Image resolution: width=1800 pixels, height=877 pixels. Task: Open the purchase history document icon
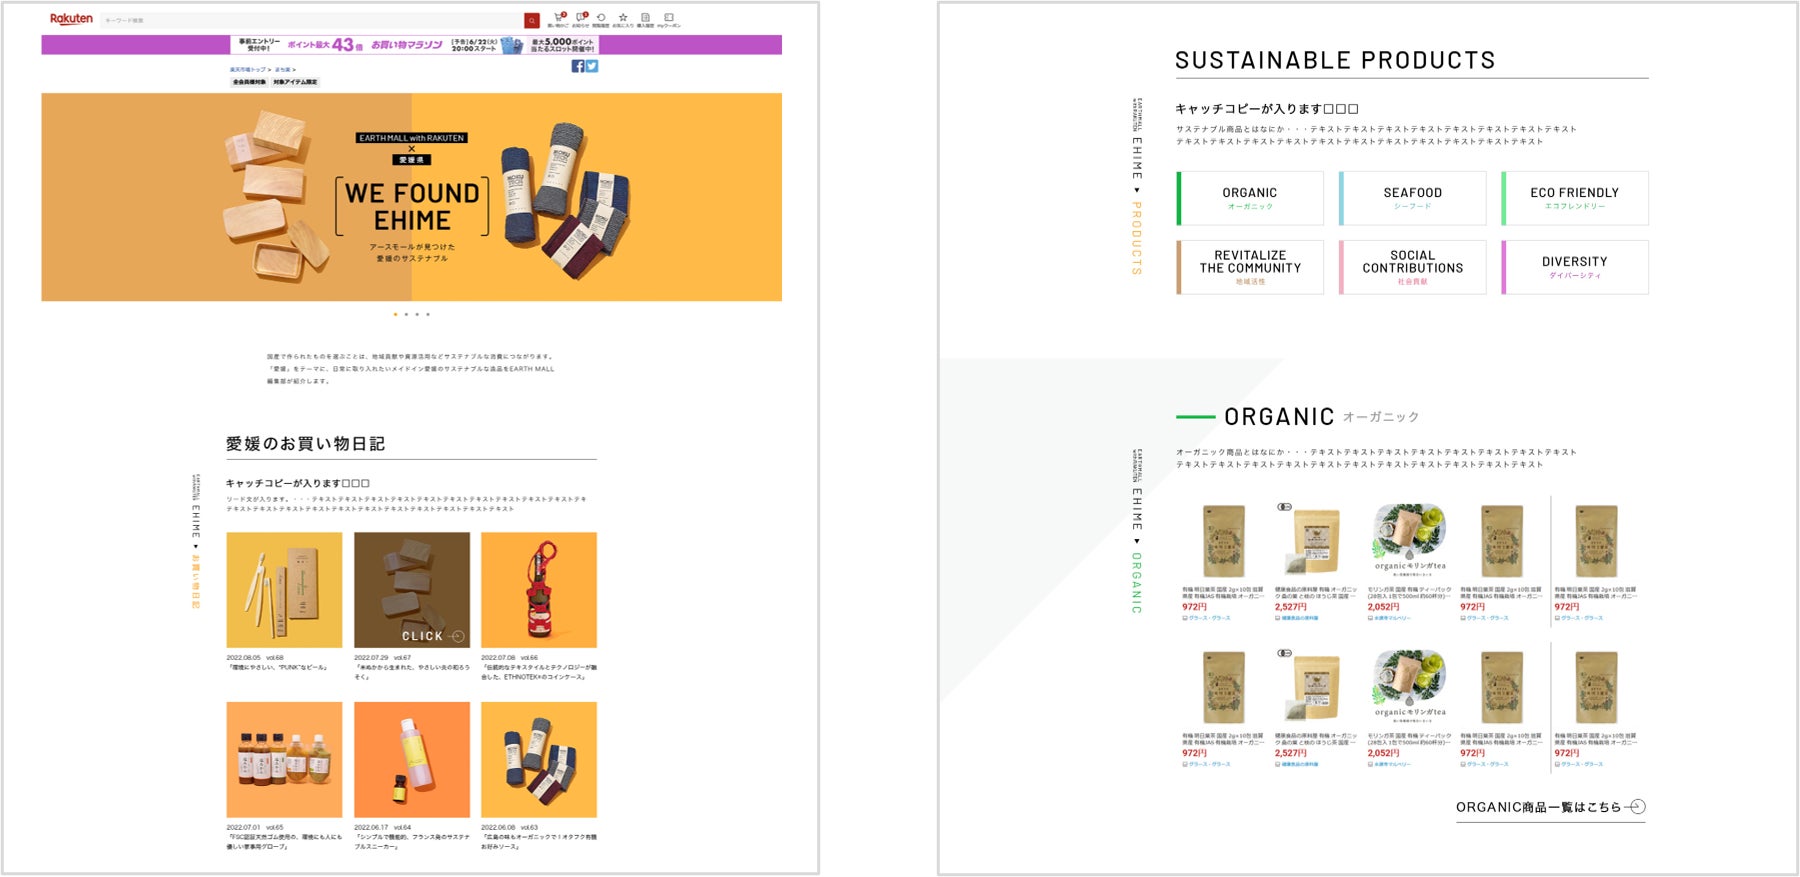[645, 18]
